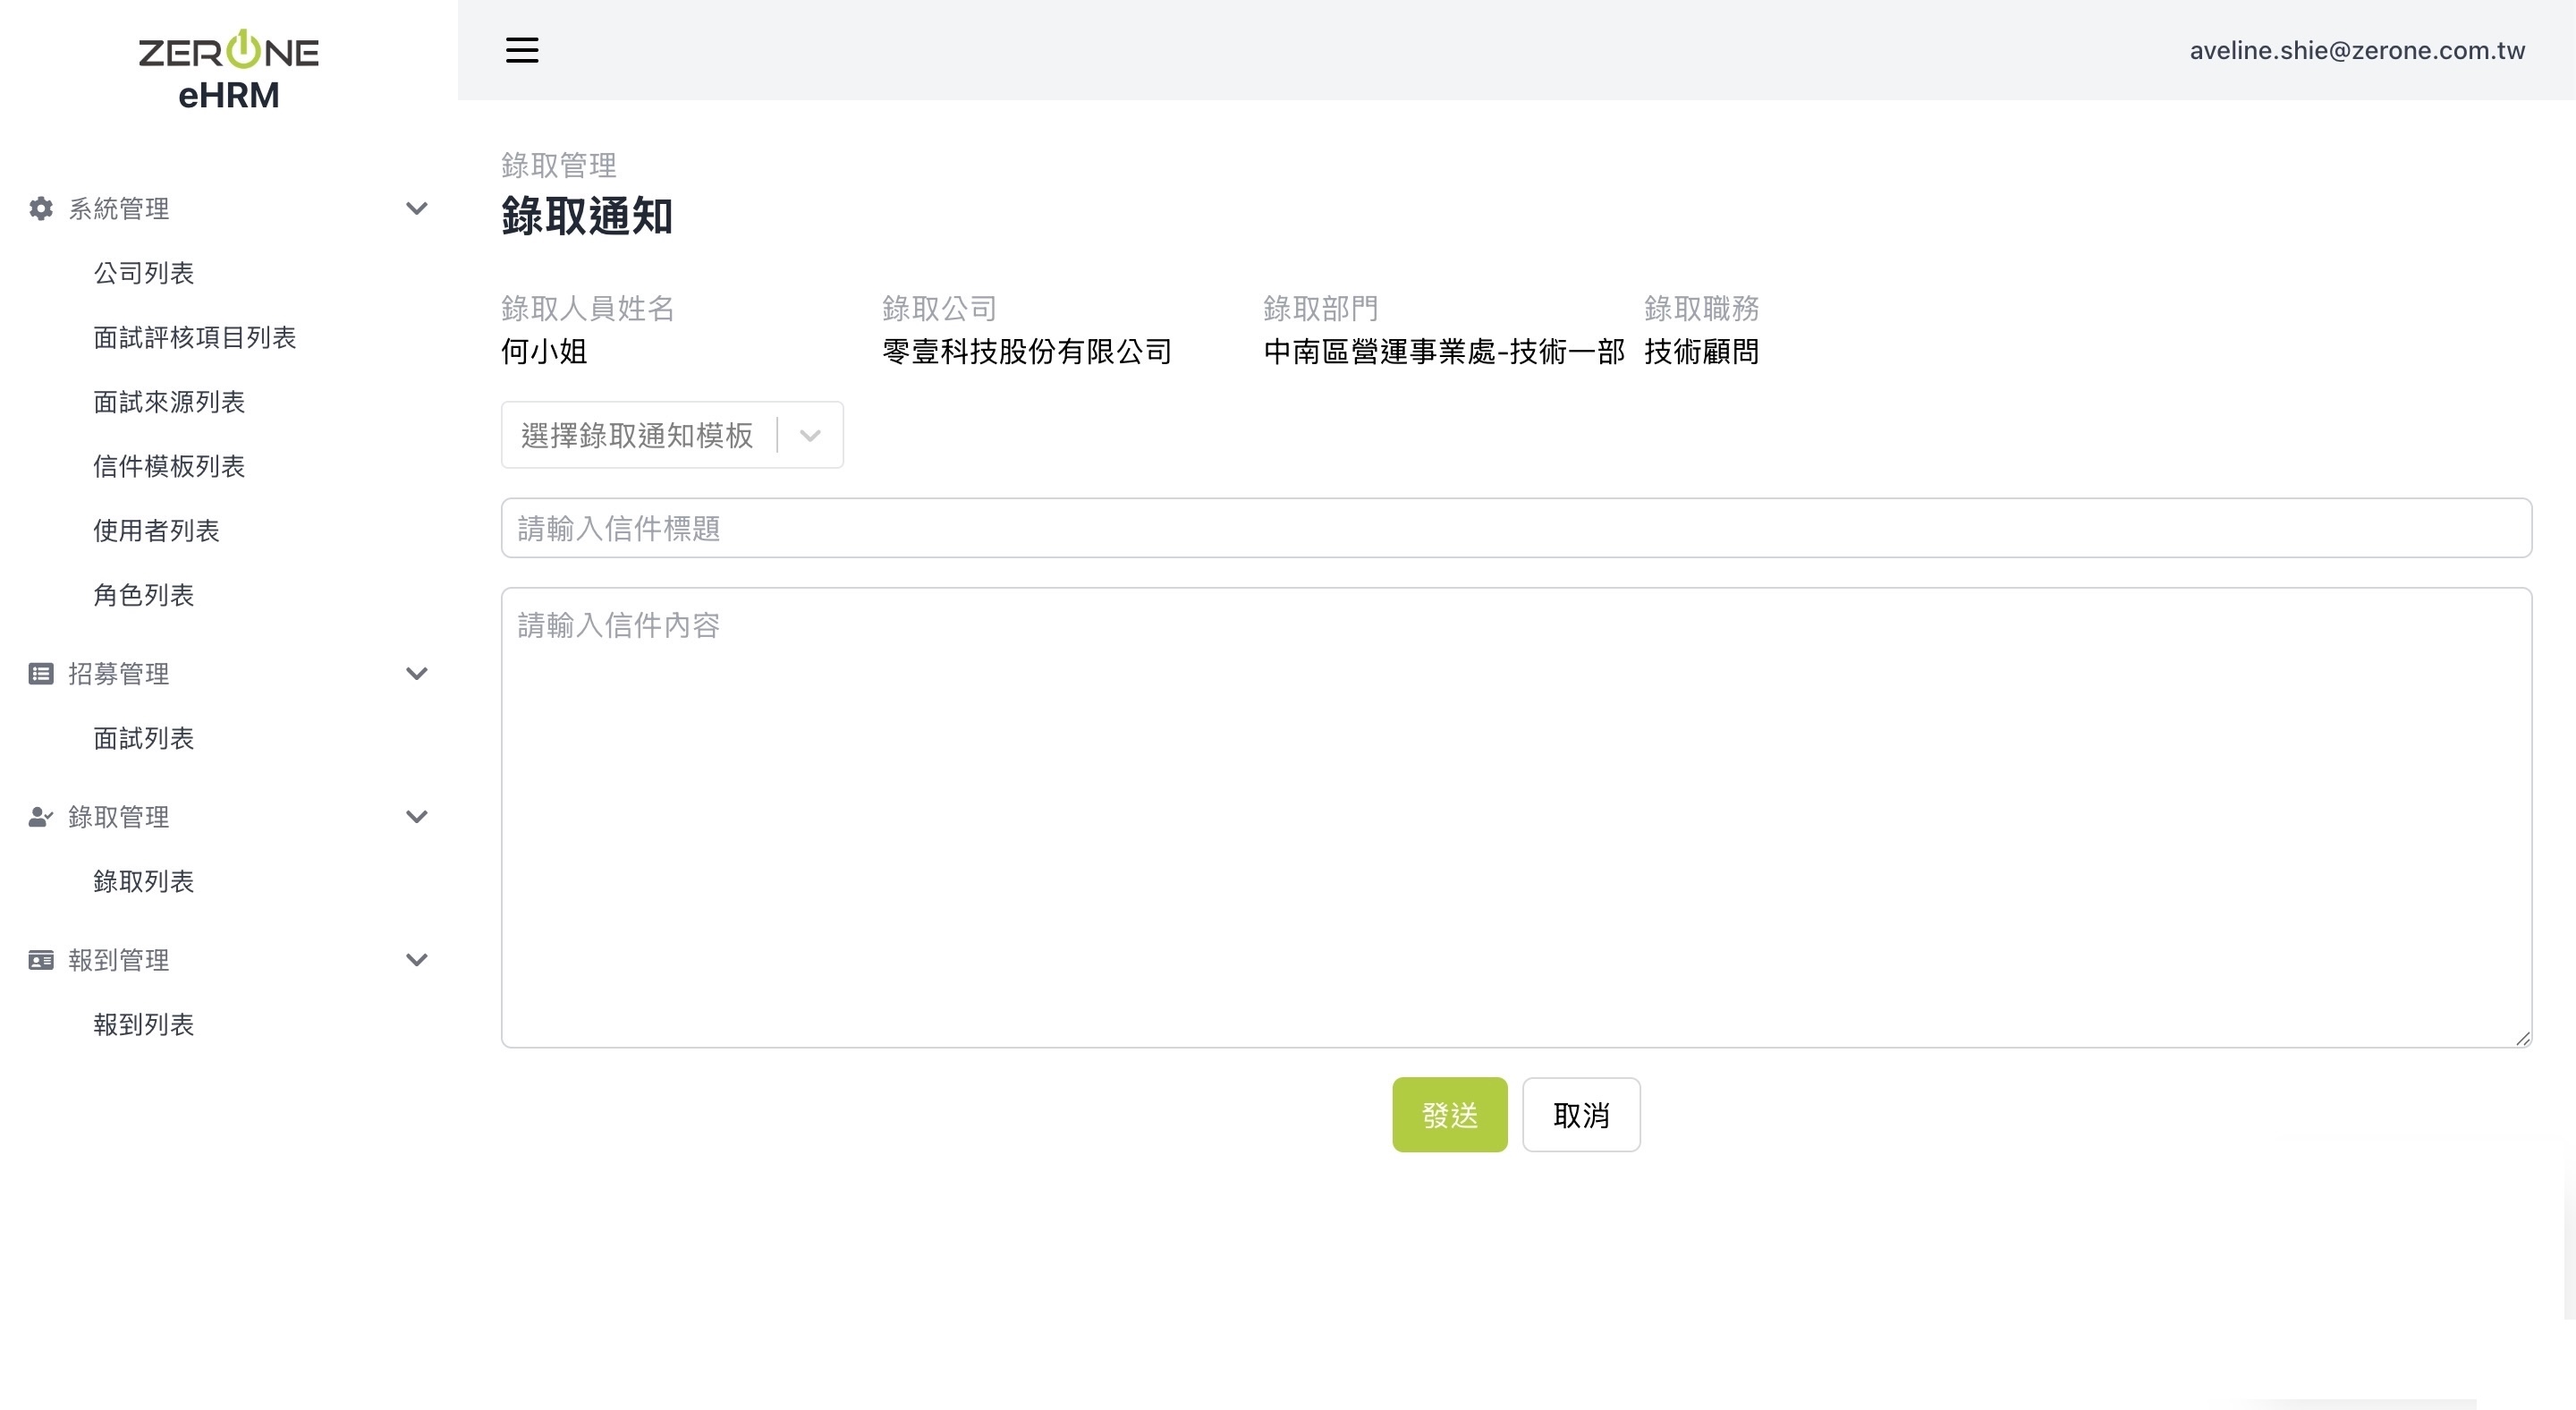Click the gear icon beside 系統管理
Viewport: 2576px width, 1410px height.
click(x=41, y=208)
